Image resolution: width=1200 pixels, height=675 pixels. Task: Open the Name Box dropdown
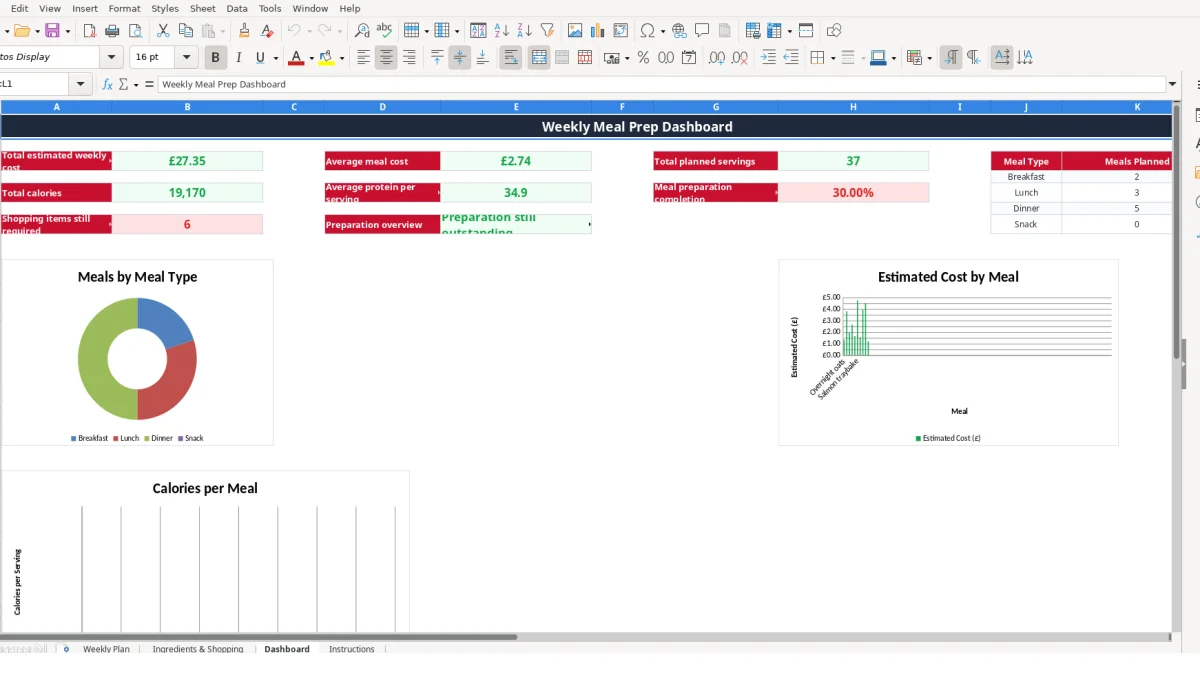(x=81, y=84)
